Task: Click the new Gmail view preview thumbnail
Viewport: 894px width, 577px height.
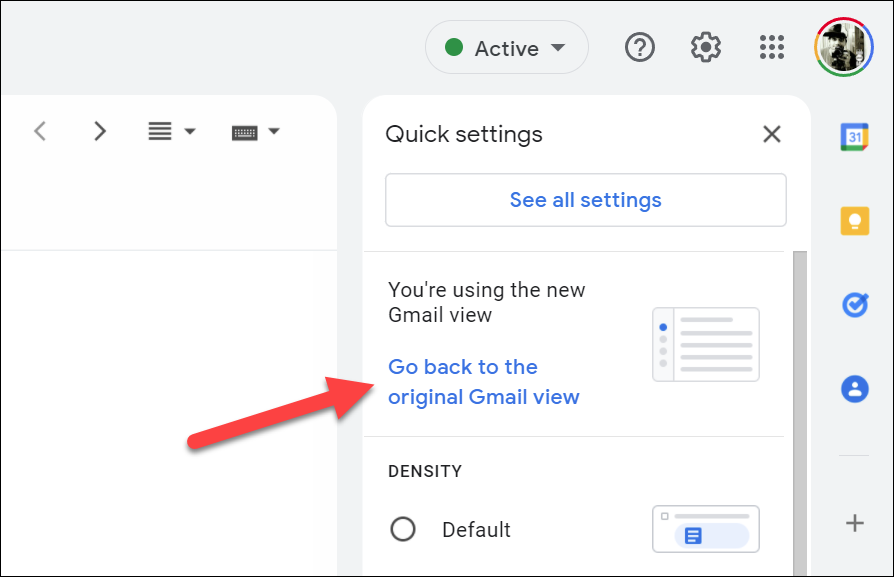Action: point(706,344)
